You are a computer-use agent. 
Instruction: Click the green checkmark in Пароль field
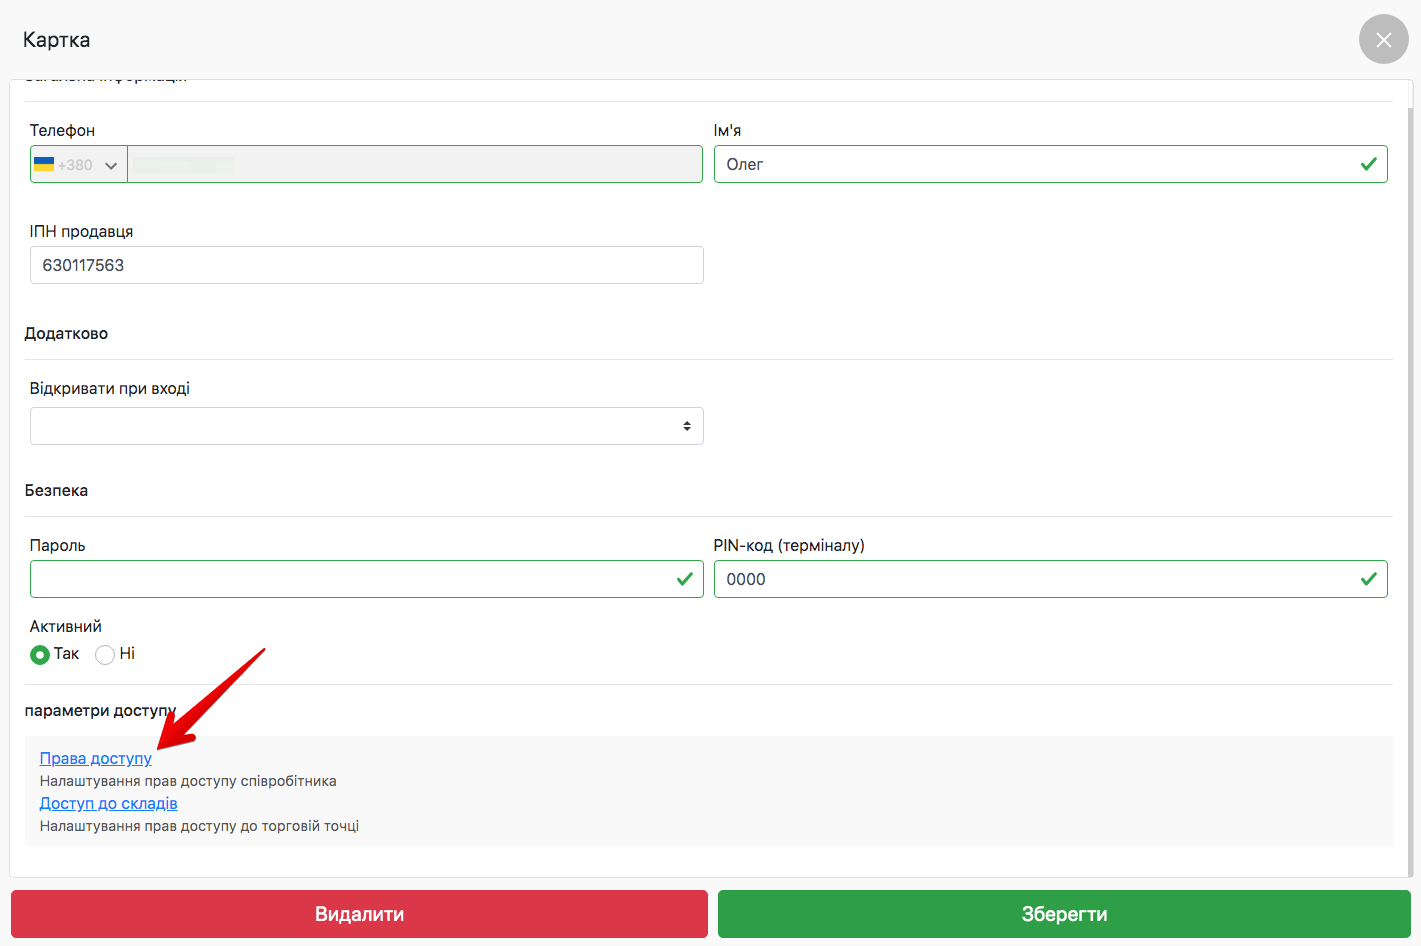point(684,579)
